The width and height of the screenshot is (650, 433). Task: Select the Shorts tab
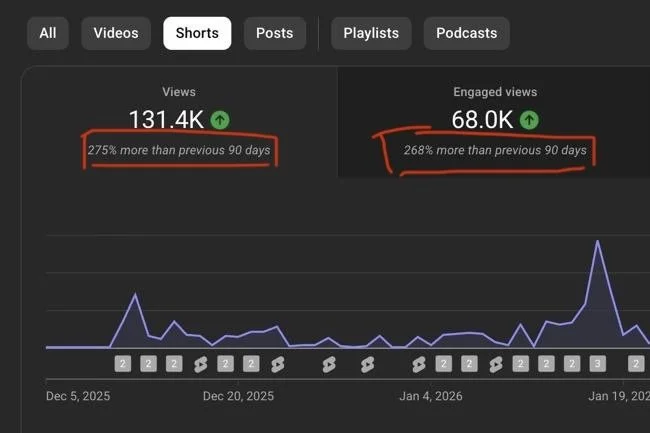pyautogui.click(x=197, y=33)
